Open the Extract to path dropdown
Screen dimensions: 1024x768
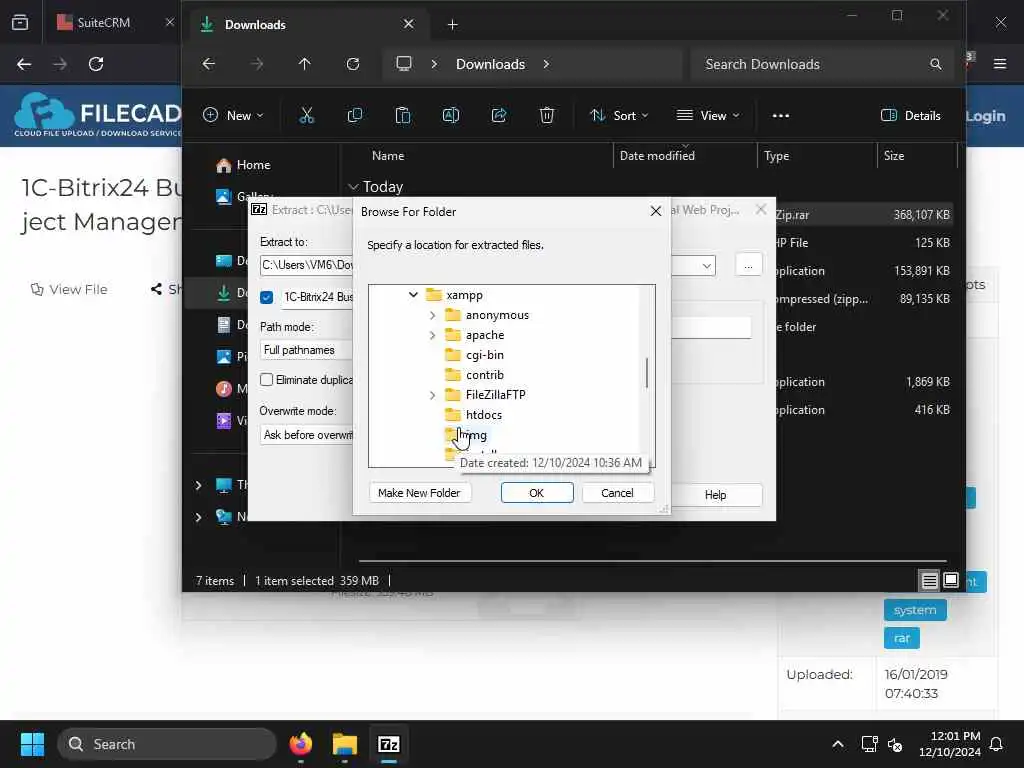707,265
